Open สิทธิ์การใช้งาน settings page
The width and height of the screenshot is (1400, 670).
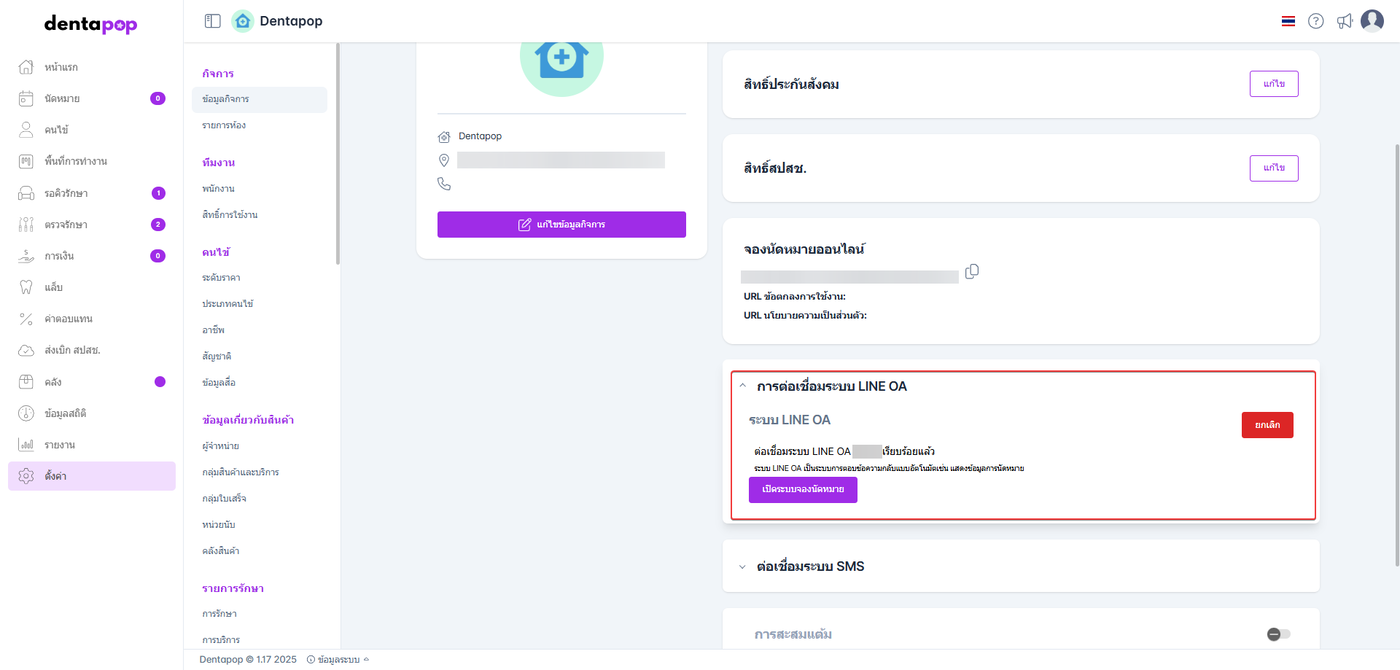[229, 215]
